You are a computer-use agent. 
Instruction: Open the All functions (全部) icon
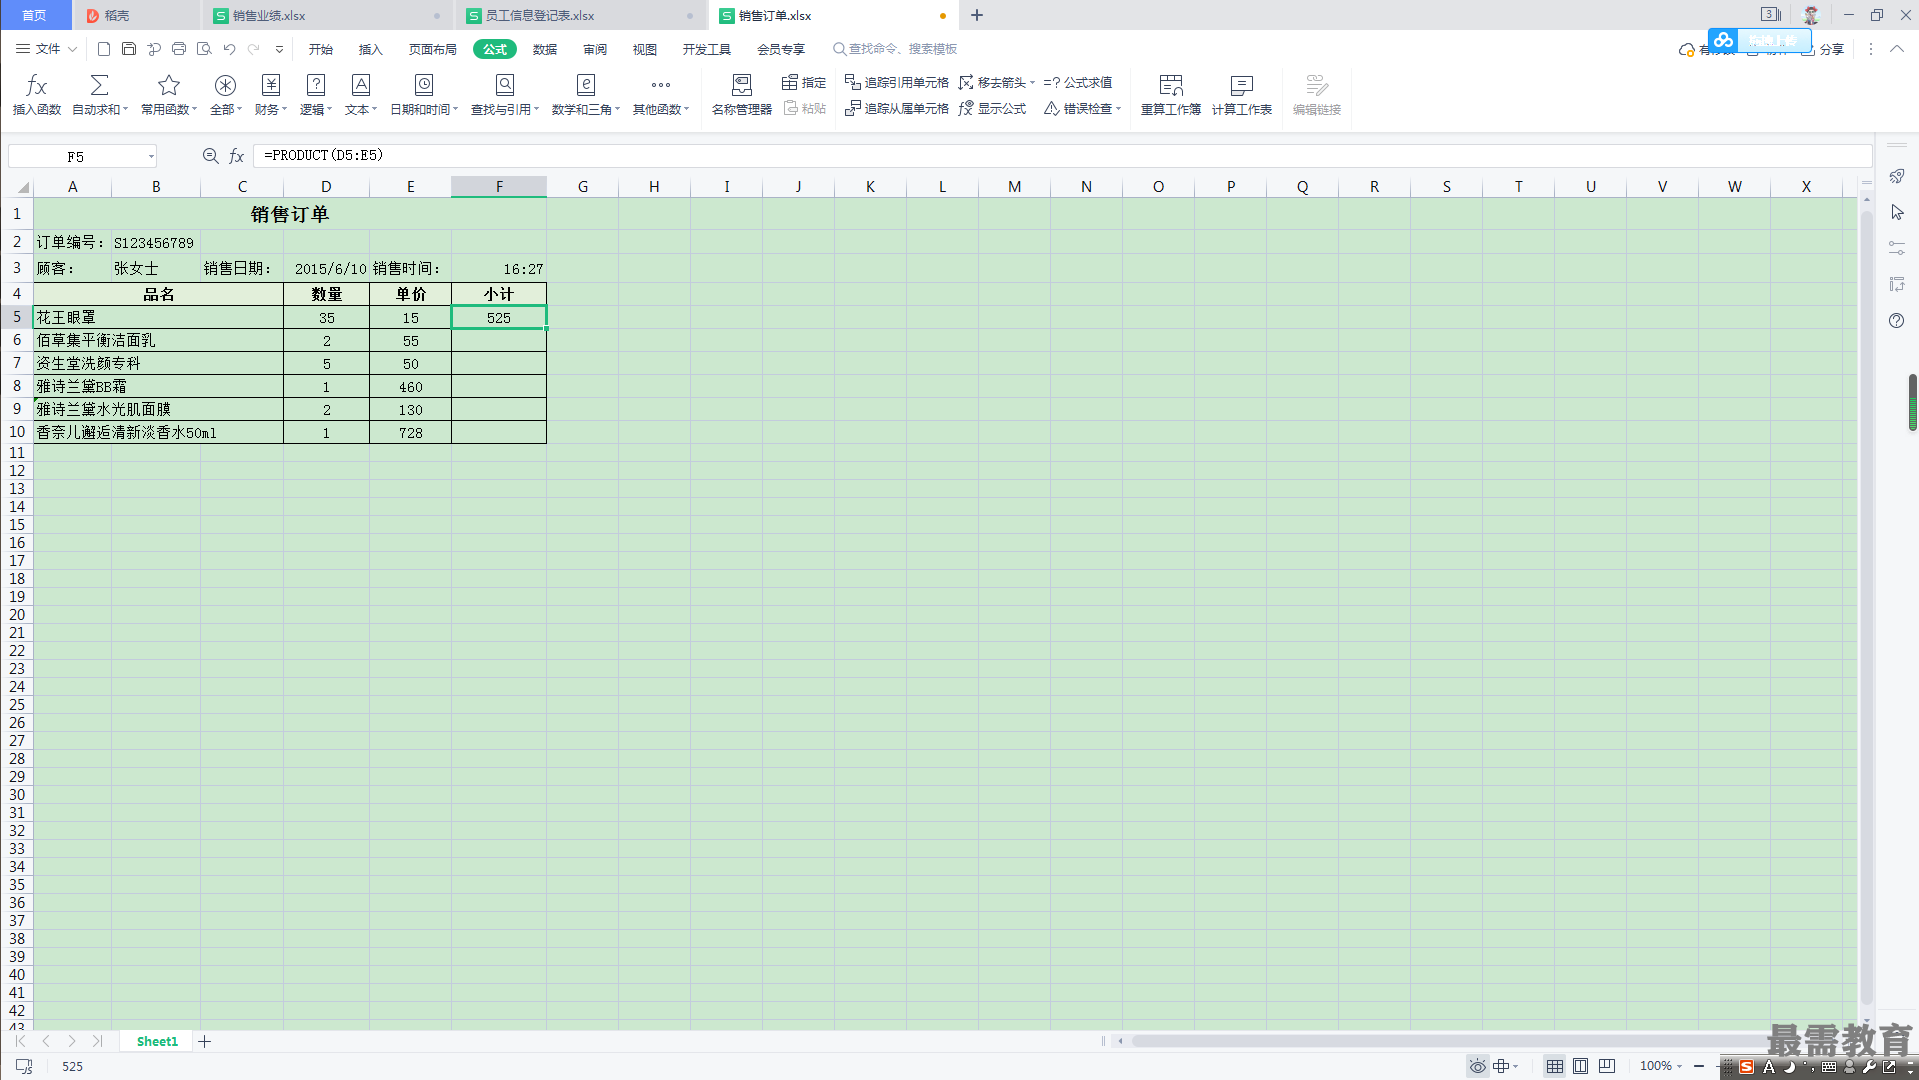[x=225, y=85]
